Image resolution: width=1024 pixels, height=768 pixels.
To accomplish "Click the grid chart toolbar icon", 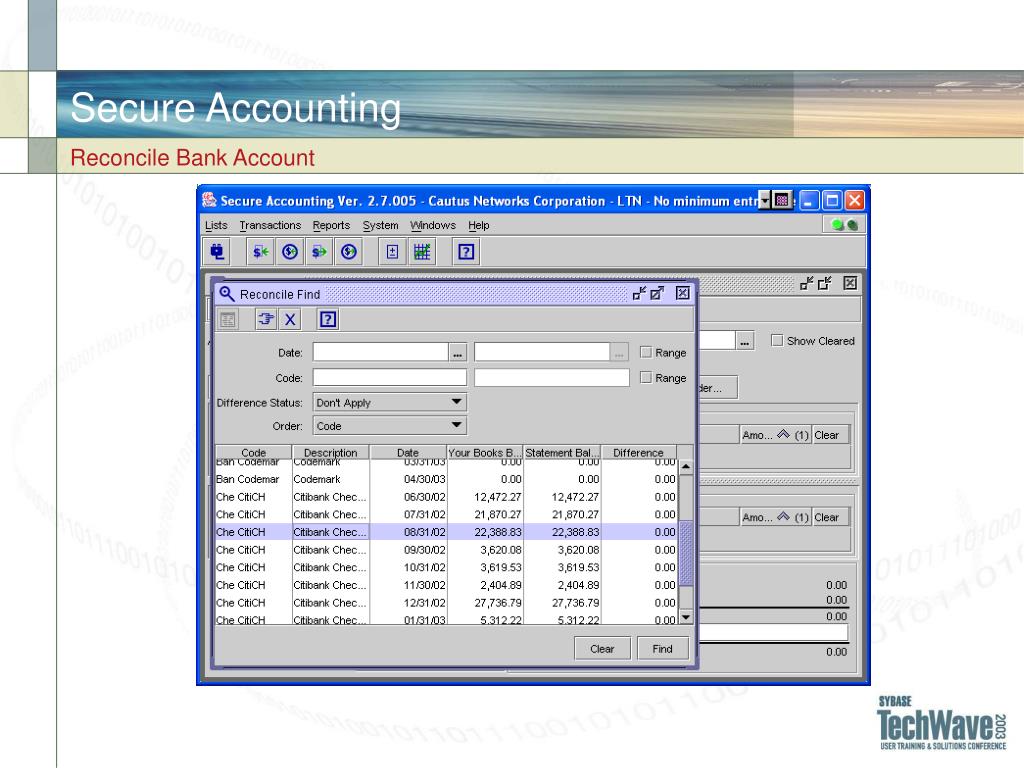I will pos(422,251).
